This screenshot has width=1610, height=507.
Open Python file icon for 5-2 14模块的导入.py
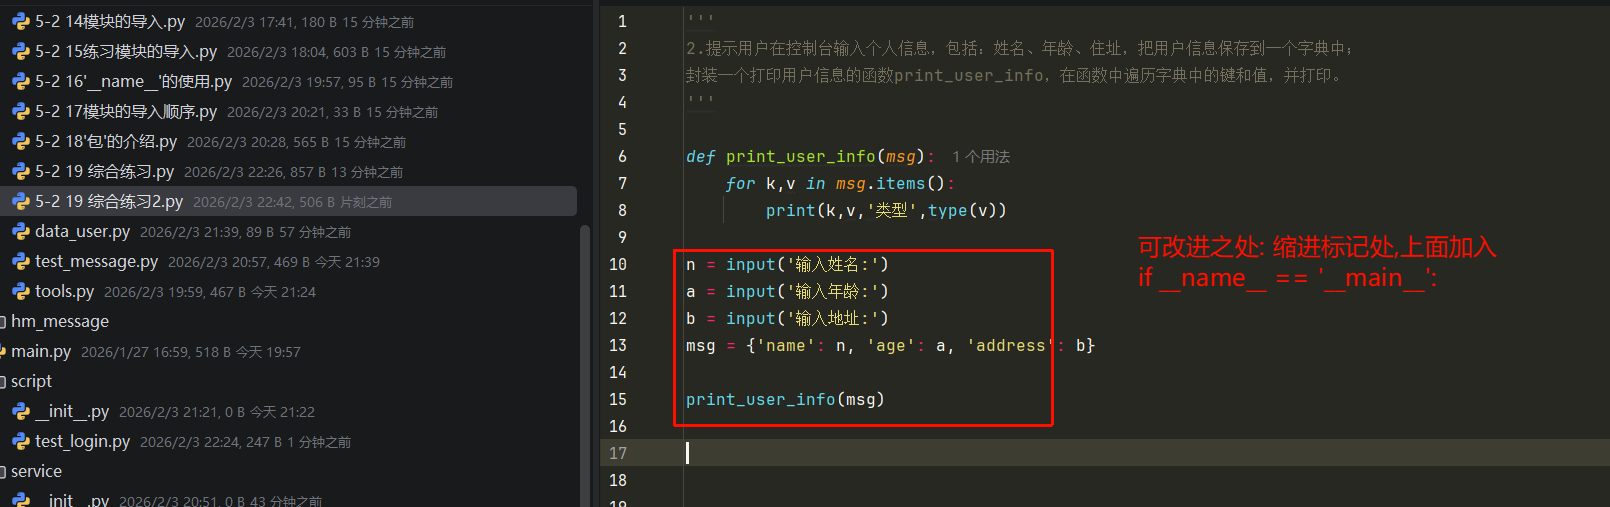pyautogui.click(x=21, y=21)
